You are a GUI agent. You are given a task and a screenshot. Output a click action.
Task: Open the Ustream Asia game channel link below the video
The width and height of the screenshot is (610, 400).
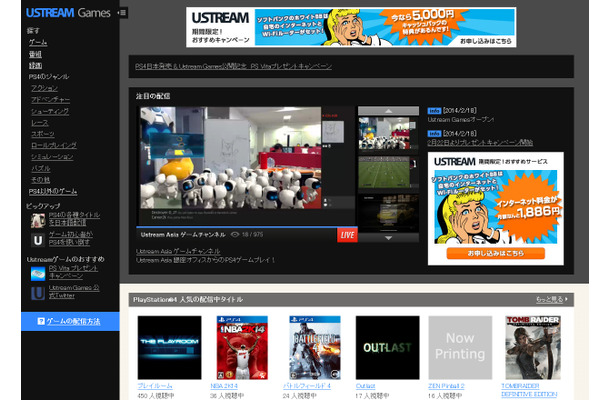[x=178, y=251]
